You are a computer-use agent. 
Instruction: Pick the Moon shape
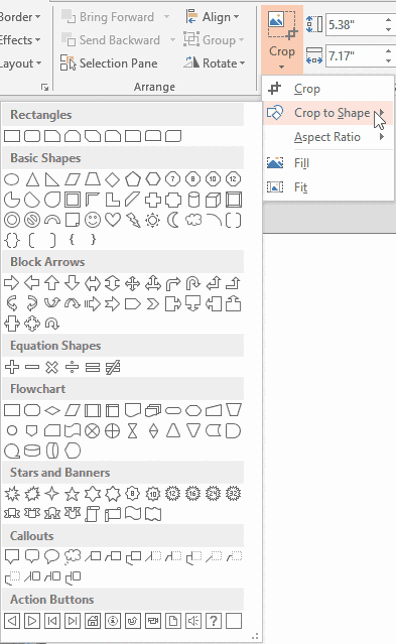[173, 220]
